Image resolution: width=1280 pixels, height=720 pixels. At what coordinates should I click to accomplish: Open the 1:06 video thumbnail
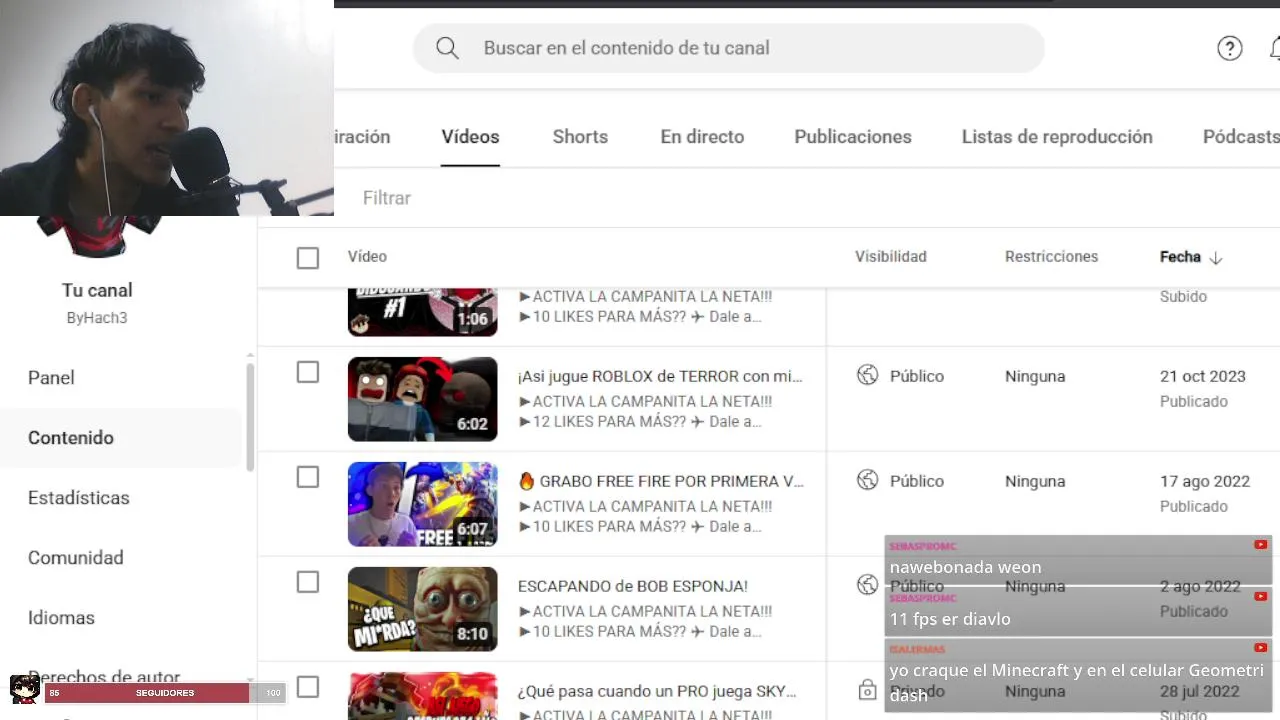pos(422,312)
